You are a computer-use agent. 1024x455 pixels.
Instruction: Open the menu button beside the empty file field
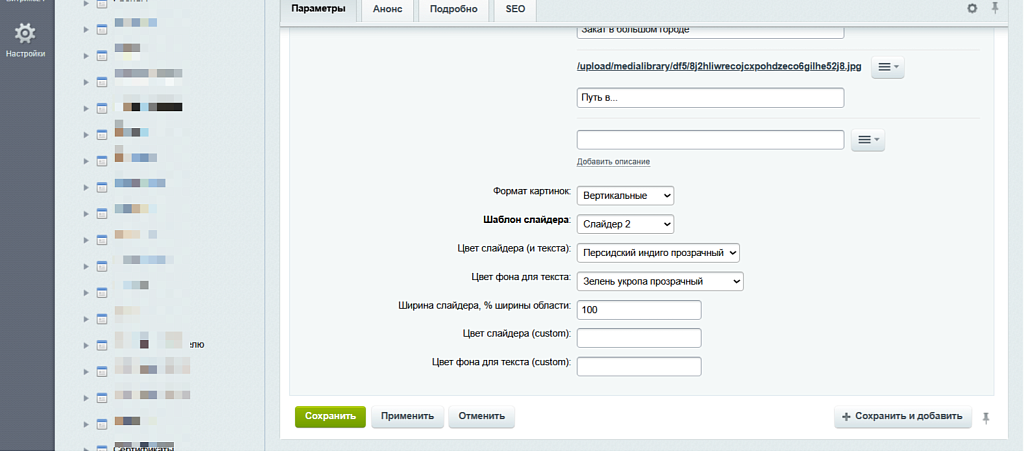[x=867, y=141]
